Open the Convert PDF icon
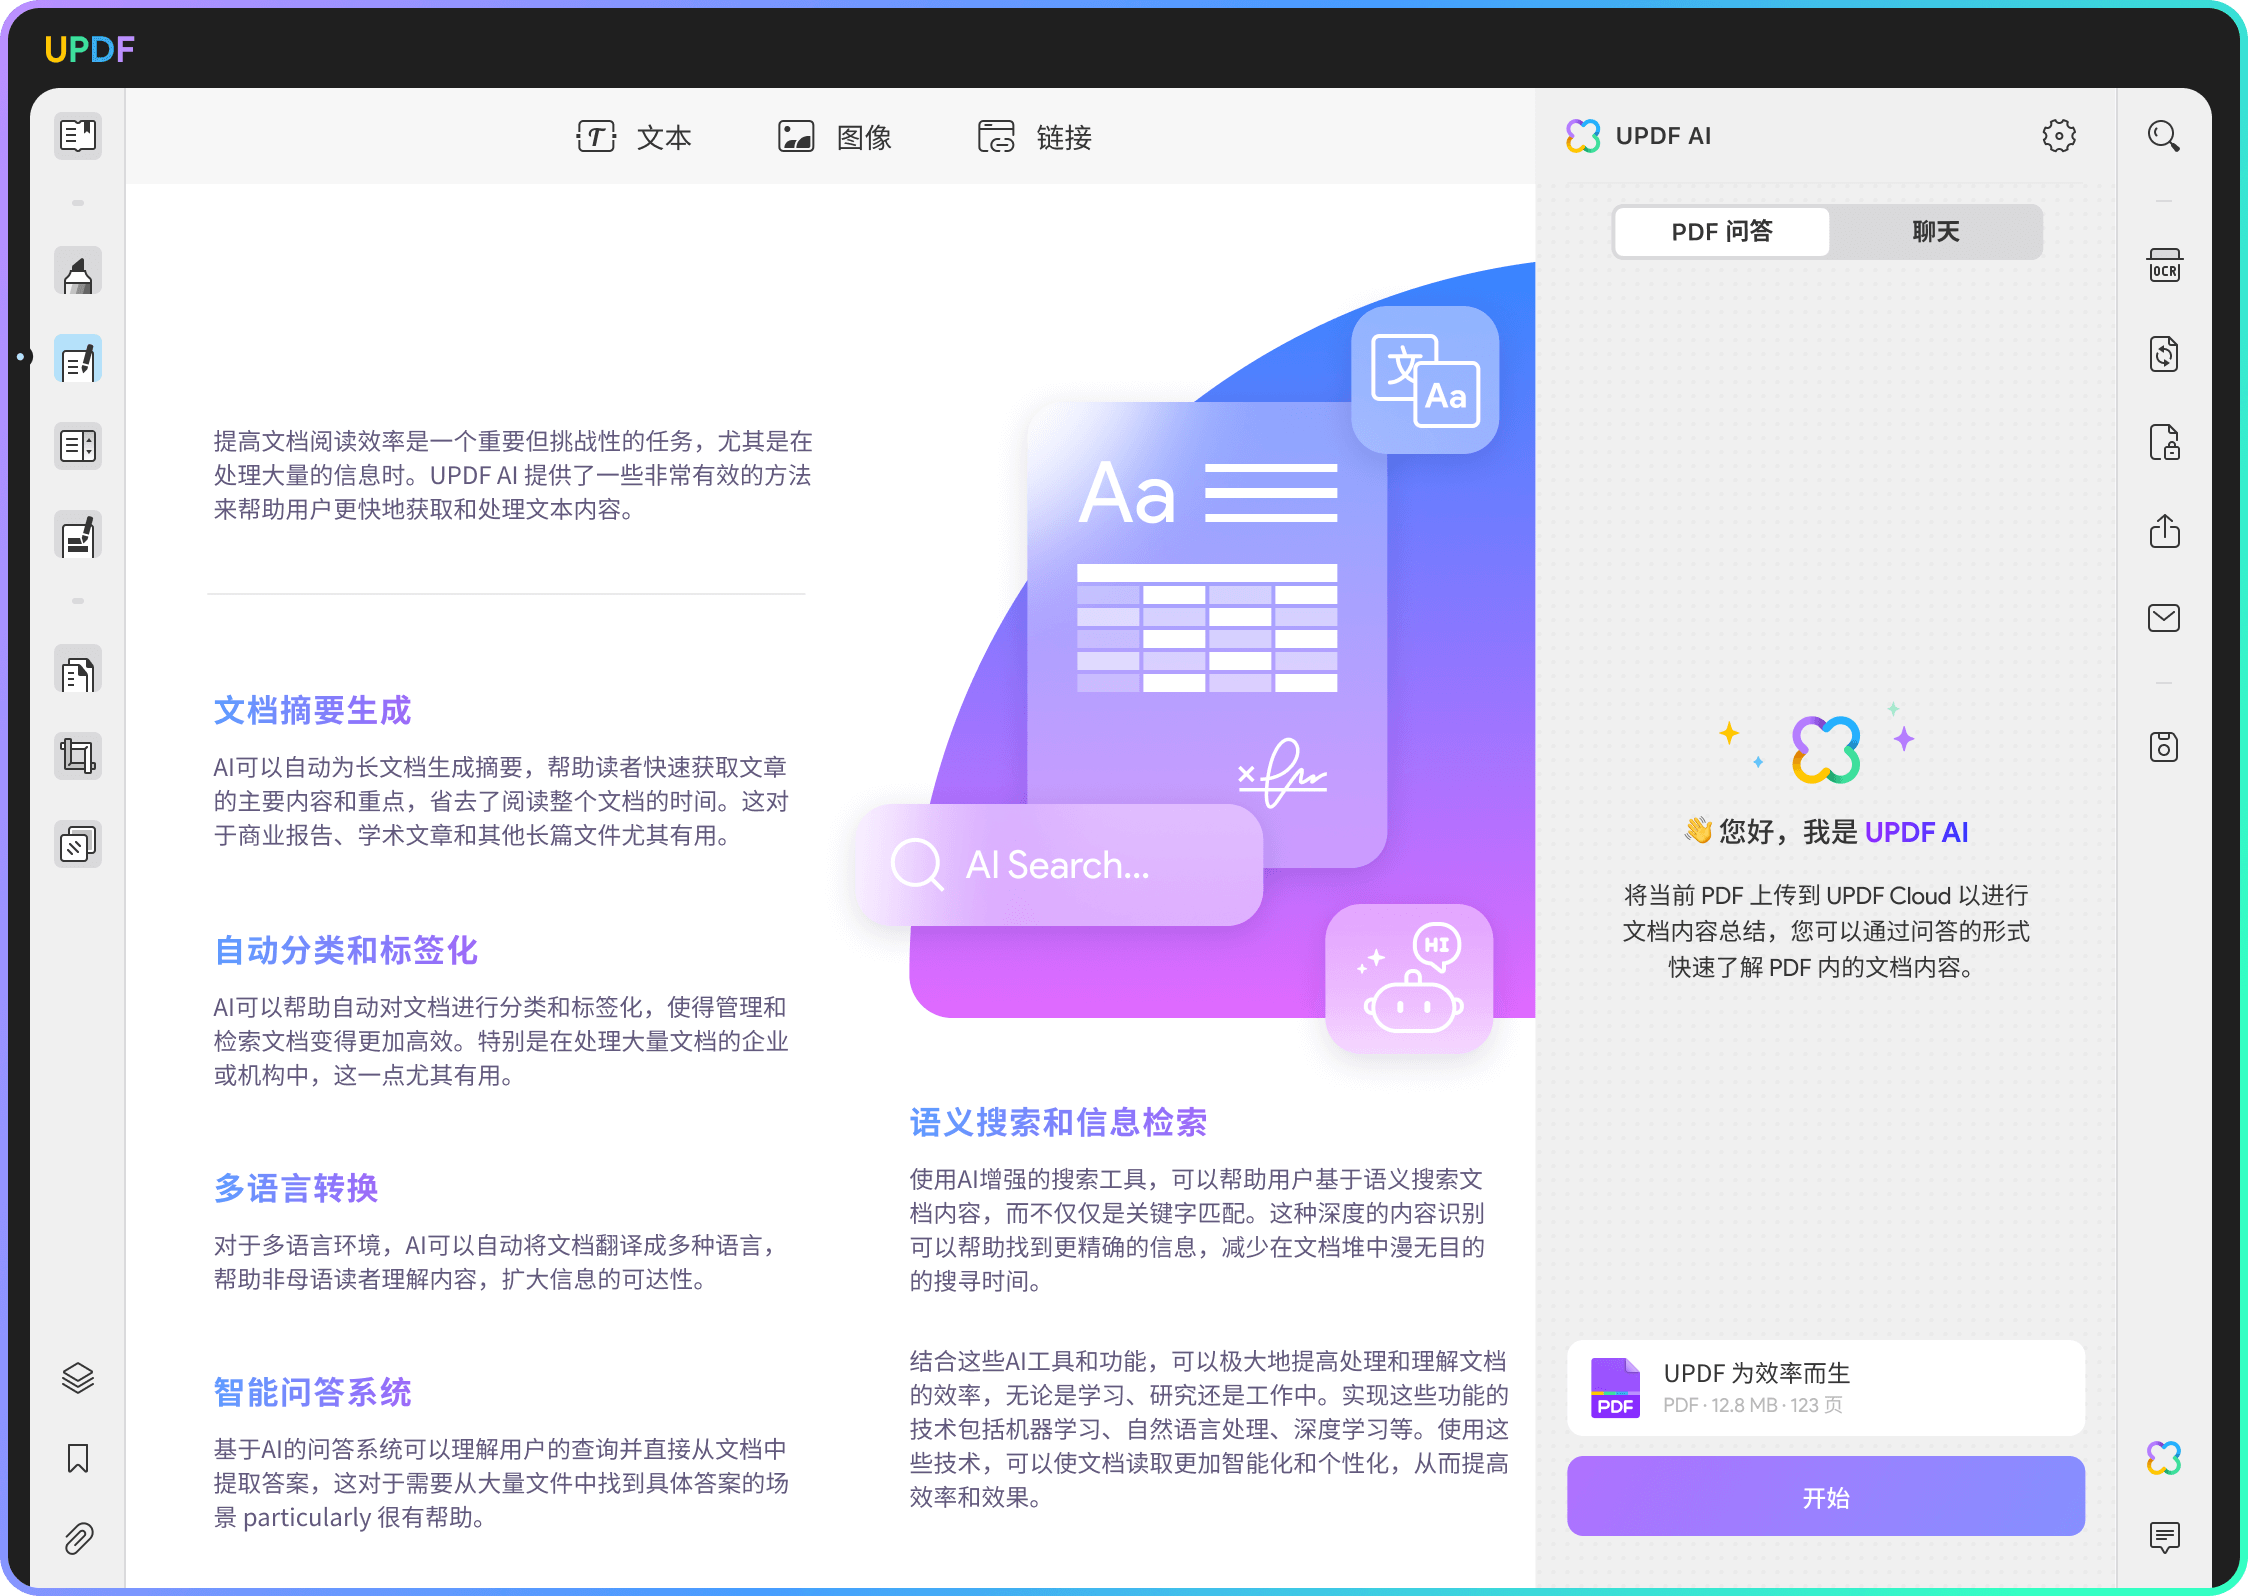 click(x=2164, y=354)
